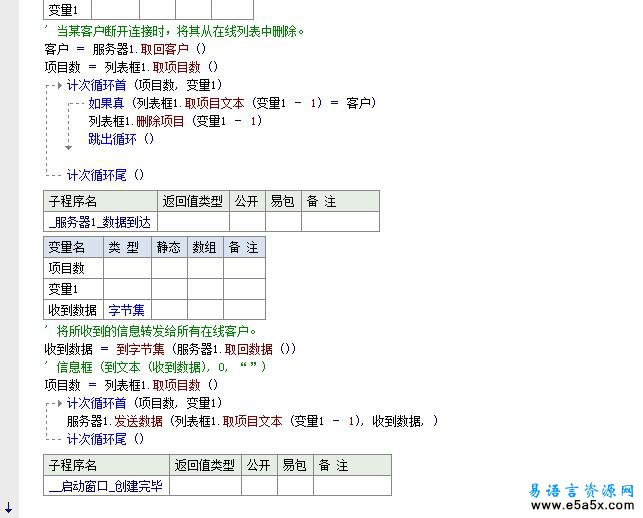The image size is (643, 518).
Task: Click 子程序名 header above _服务器1_数据到达
Action: pos(100,201)
